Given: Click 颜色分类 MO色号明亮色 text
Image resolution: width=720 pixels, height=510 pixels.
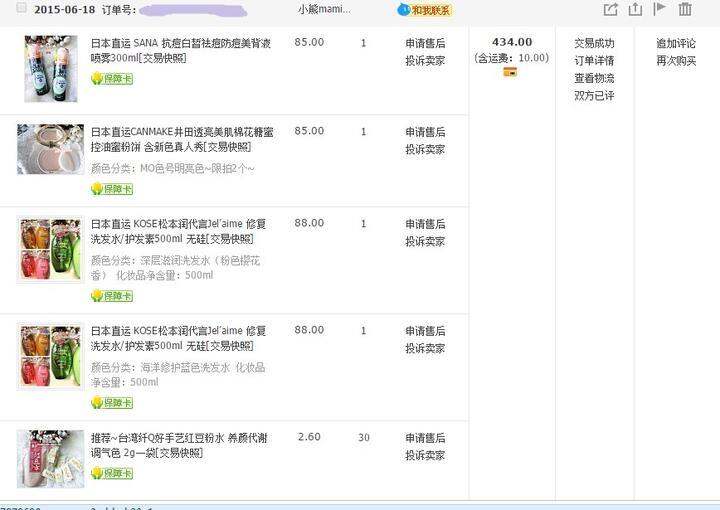Looking at the screenshot, I should click(x=172, y=168).
